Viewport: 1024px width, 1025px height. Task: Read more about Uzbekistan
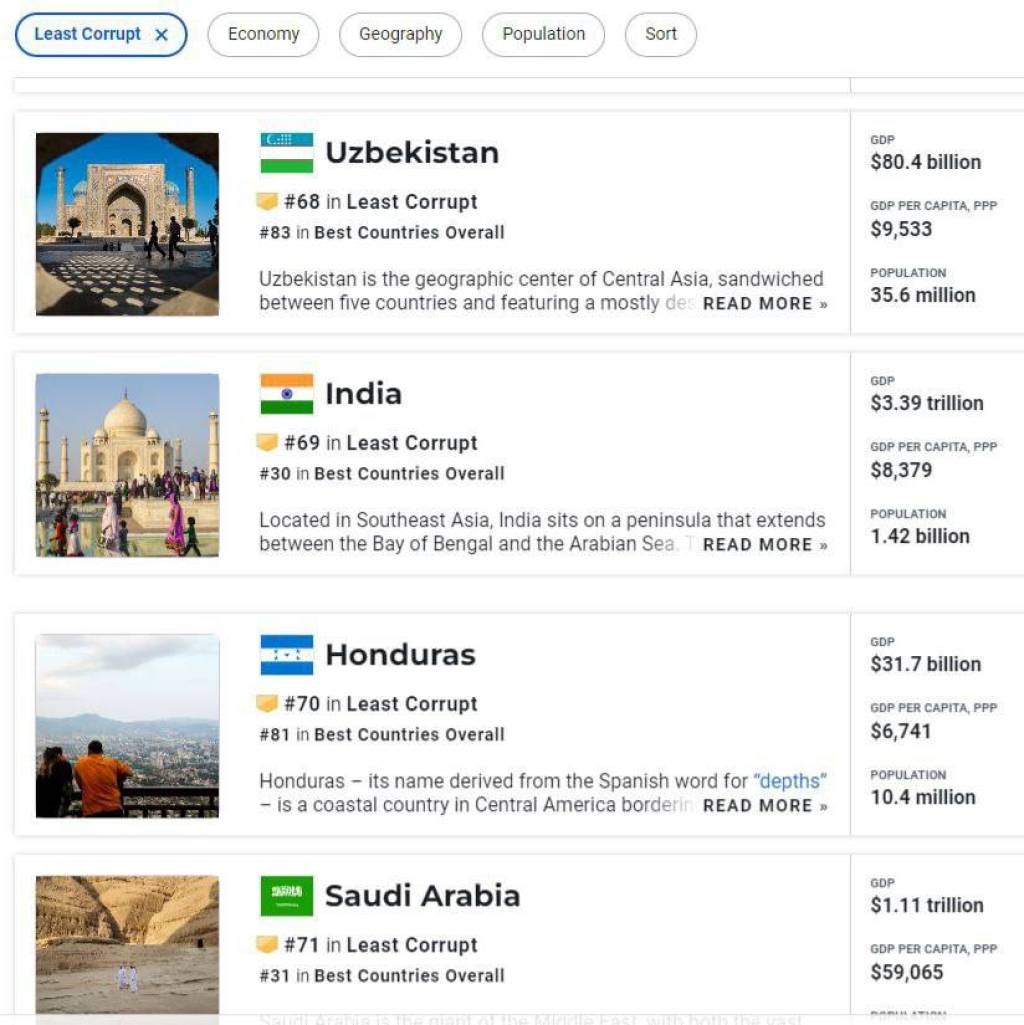click(765, 304)
